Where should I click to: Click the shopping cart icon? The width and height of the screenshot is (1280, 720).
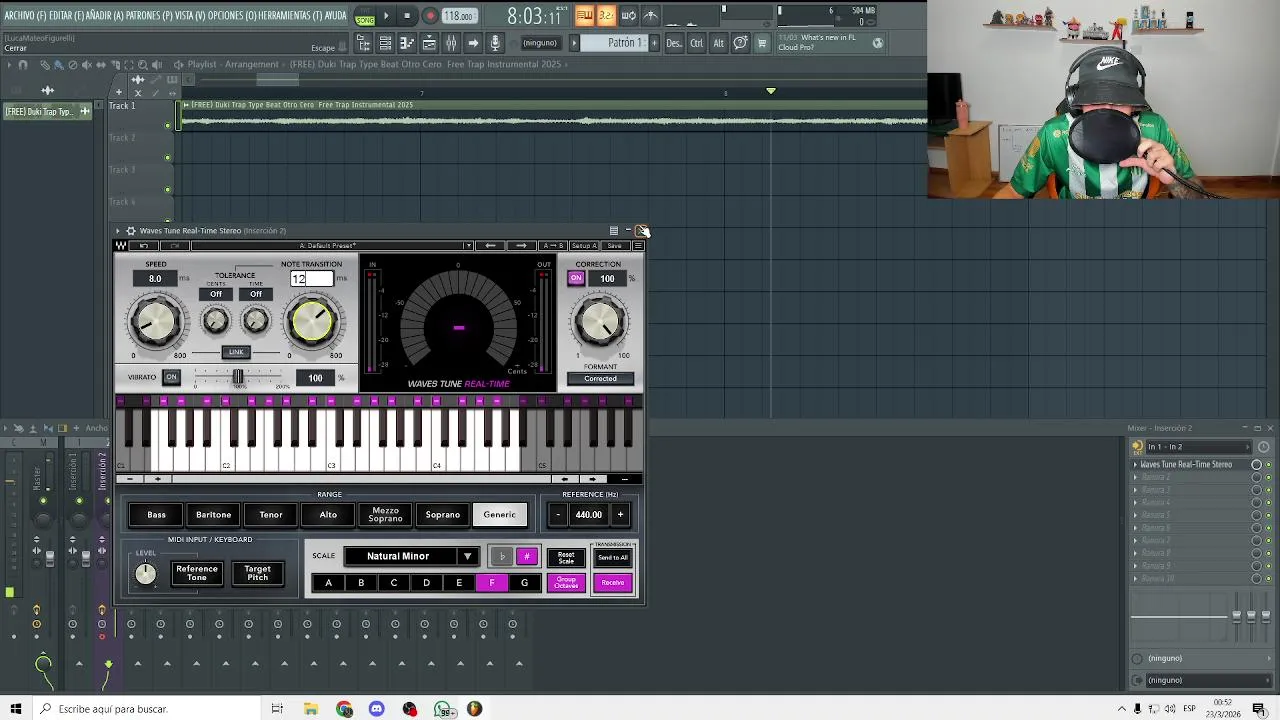click(762, 43)
